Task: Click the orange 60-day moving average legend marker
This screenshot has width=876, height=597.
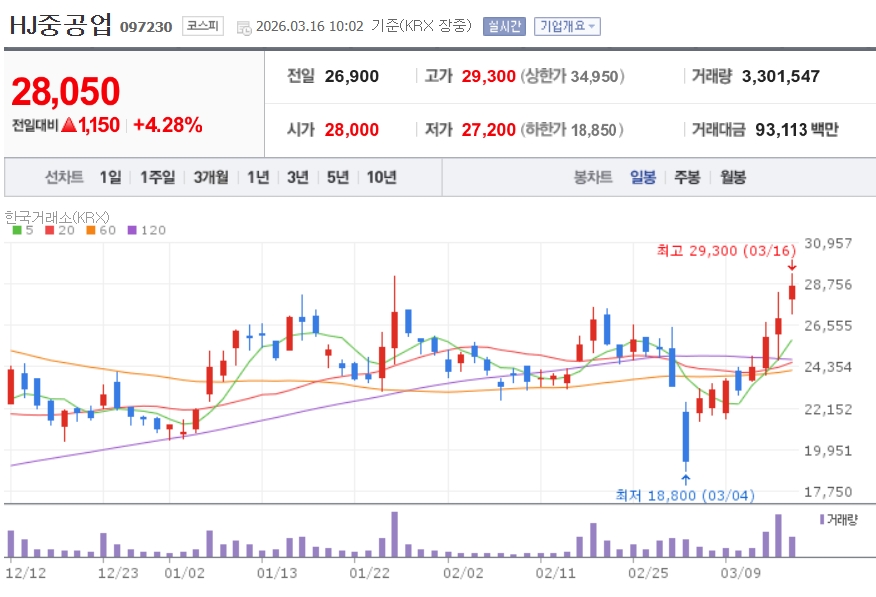Action: pyautogui.click(x=89, y=230)
